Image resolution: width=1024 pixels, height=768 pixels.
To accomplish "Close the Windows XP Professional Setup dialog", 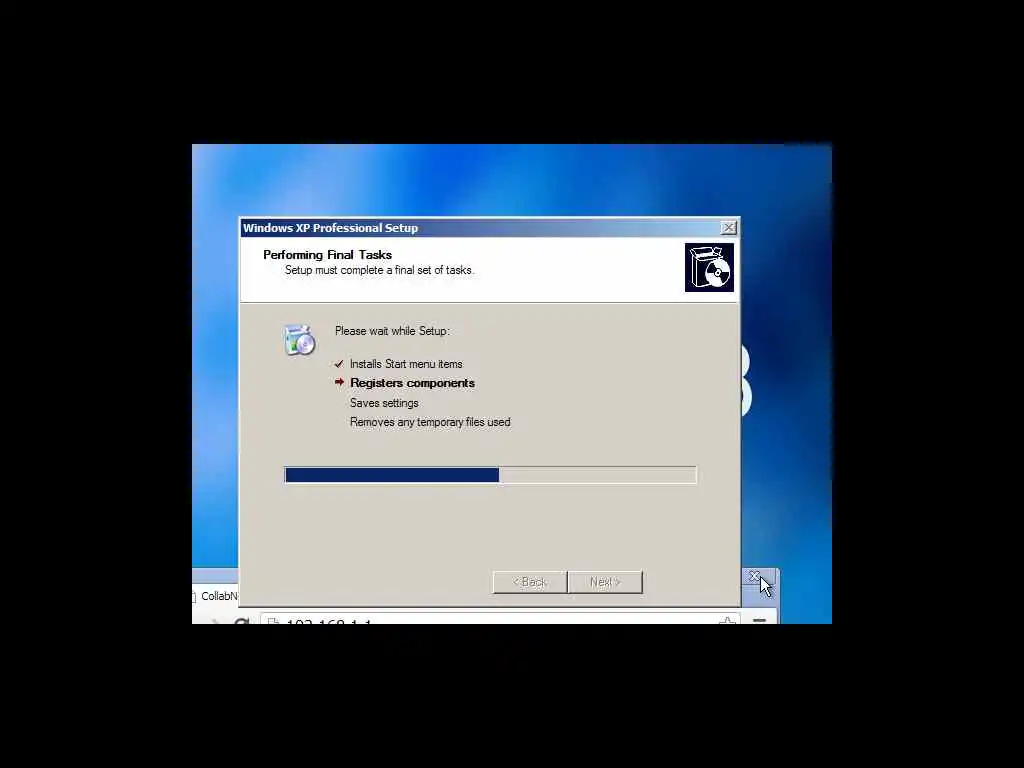I will tap(728, 227).
